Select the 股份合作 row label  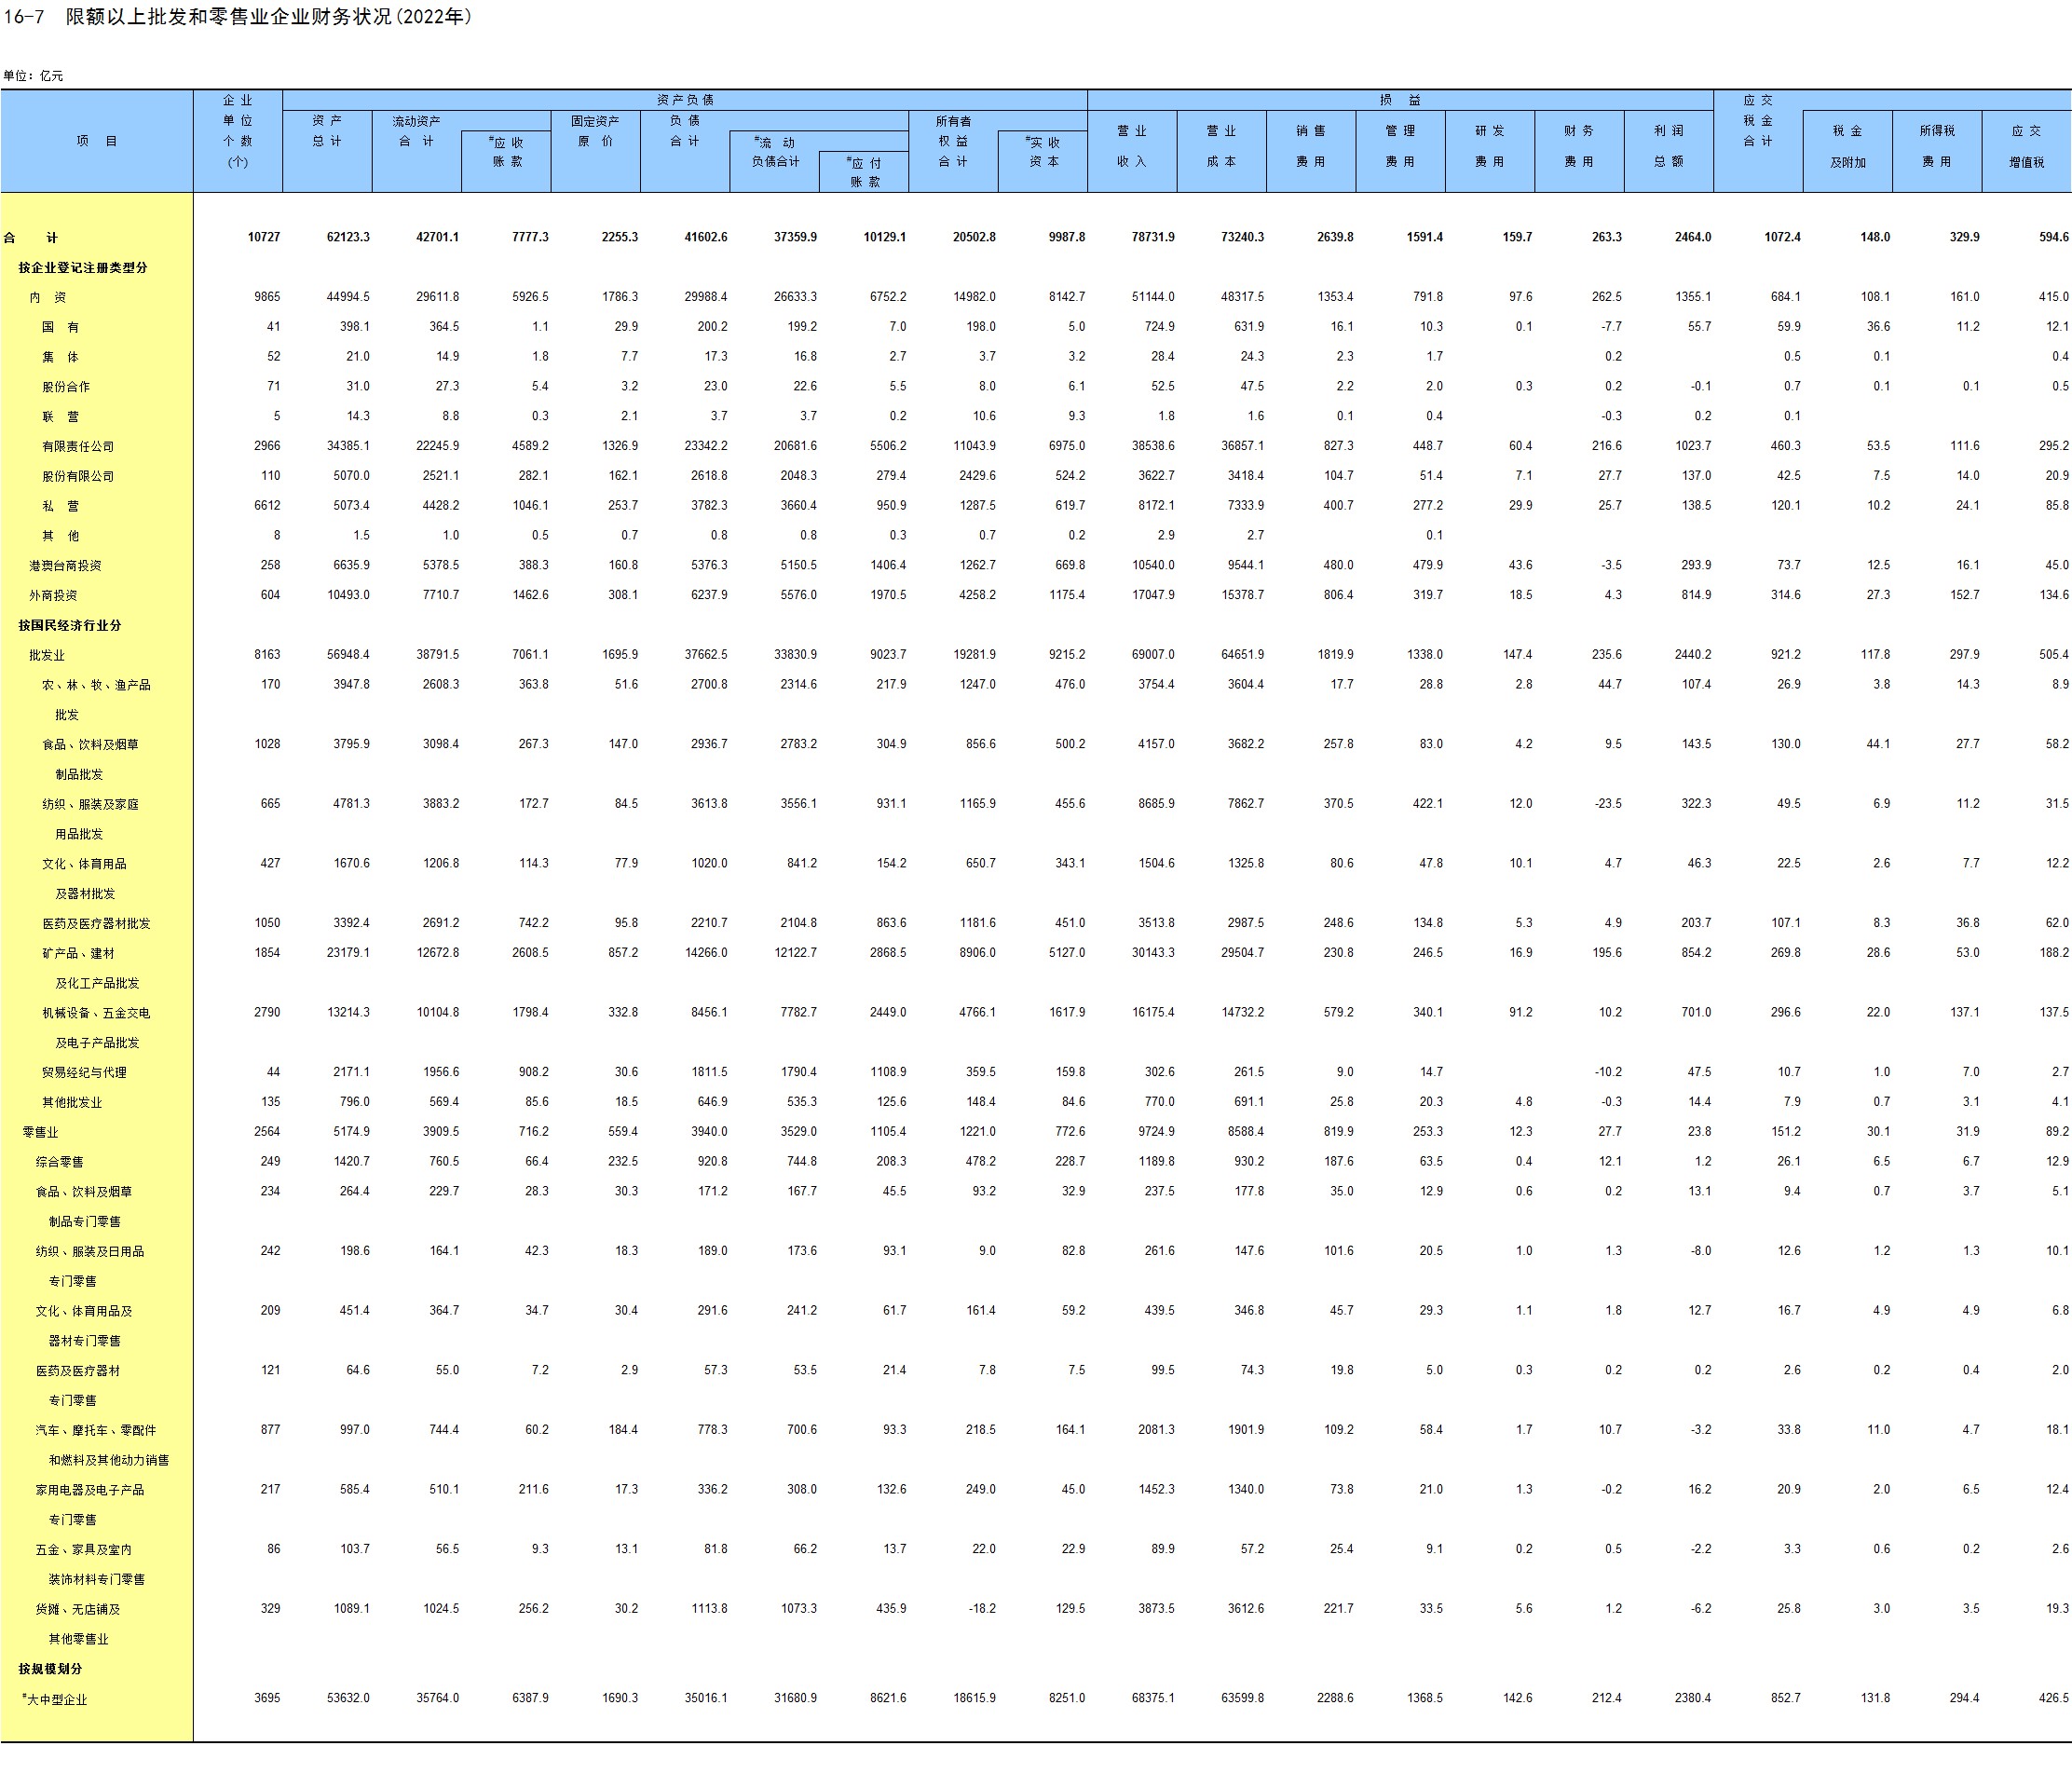66,387
